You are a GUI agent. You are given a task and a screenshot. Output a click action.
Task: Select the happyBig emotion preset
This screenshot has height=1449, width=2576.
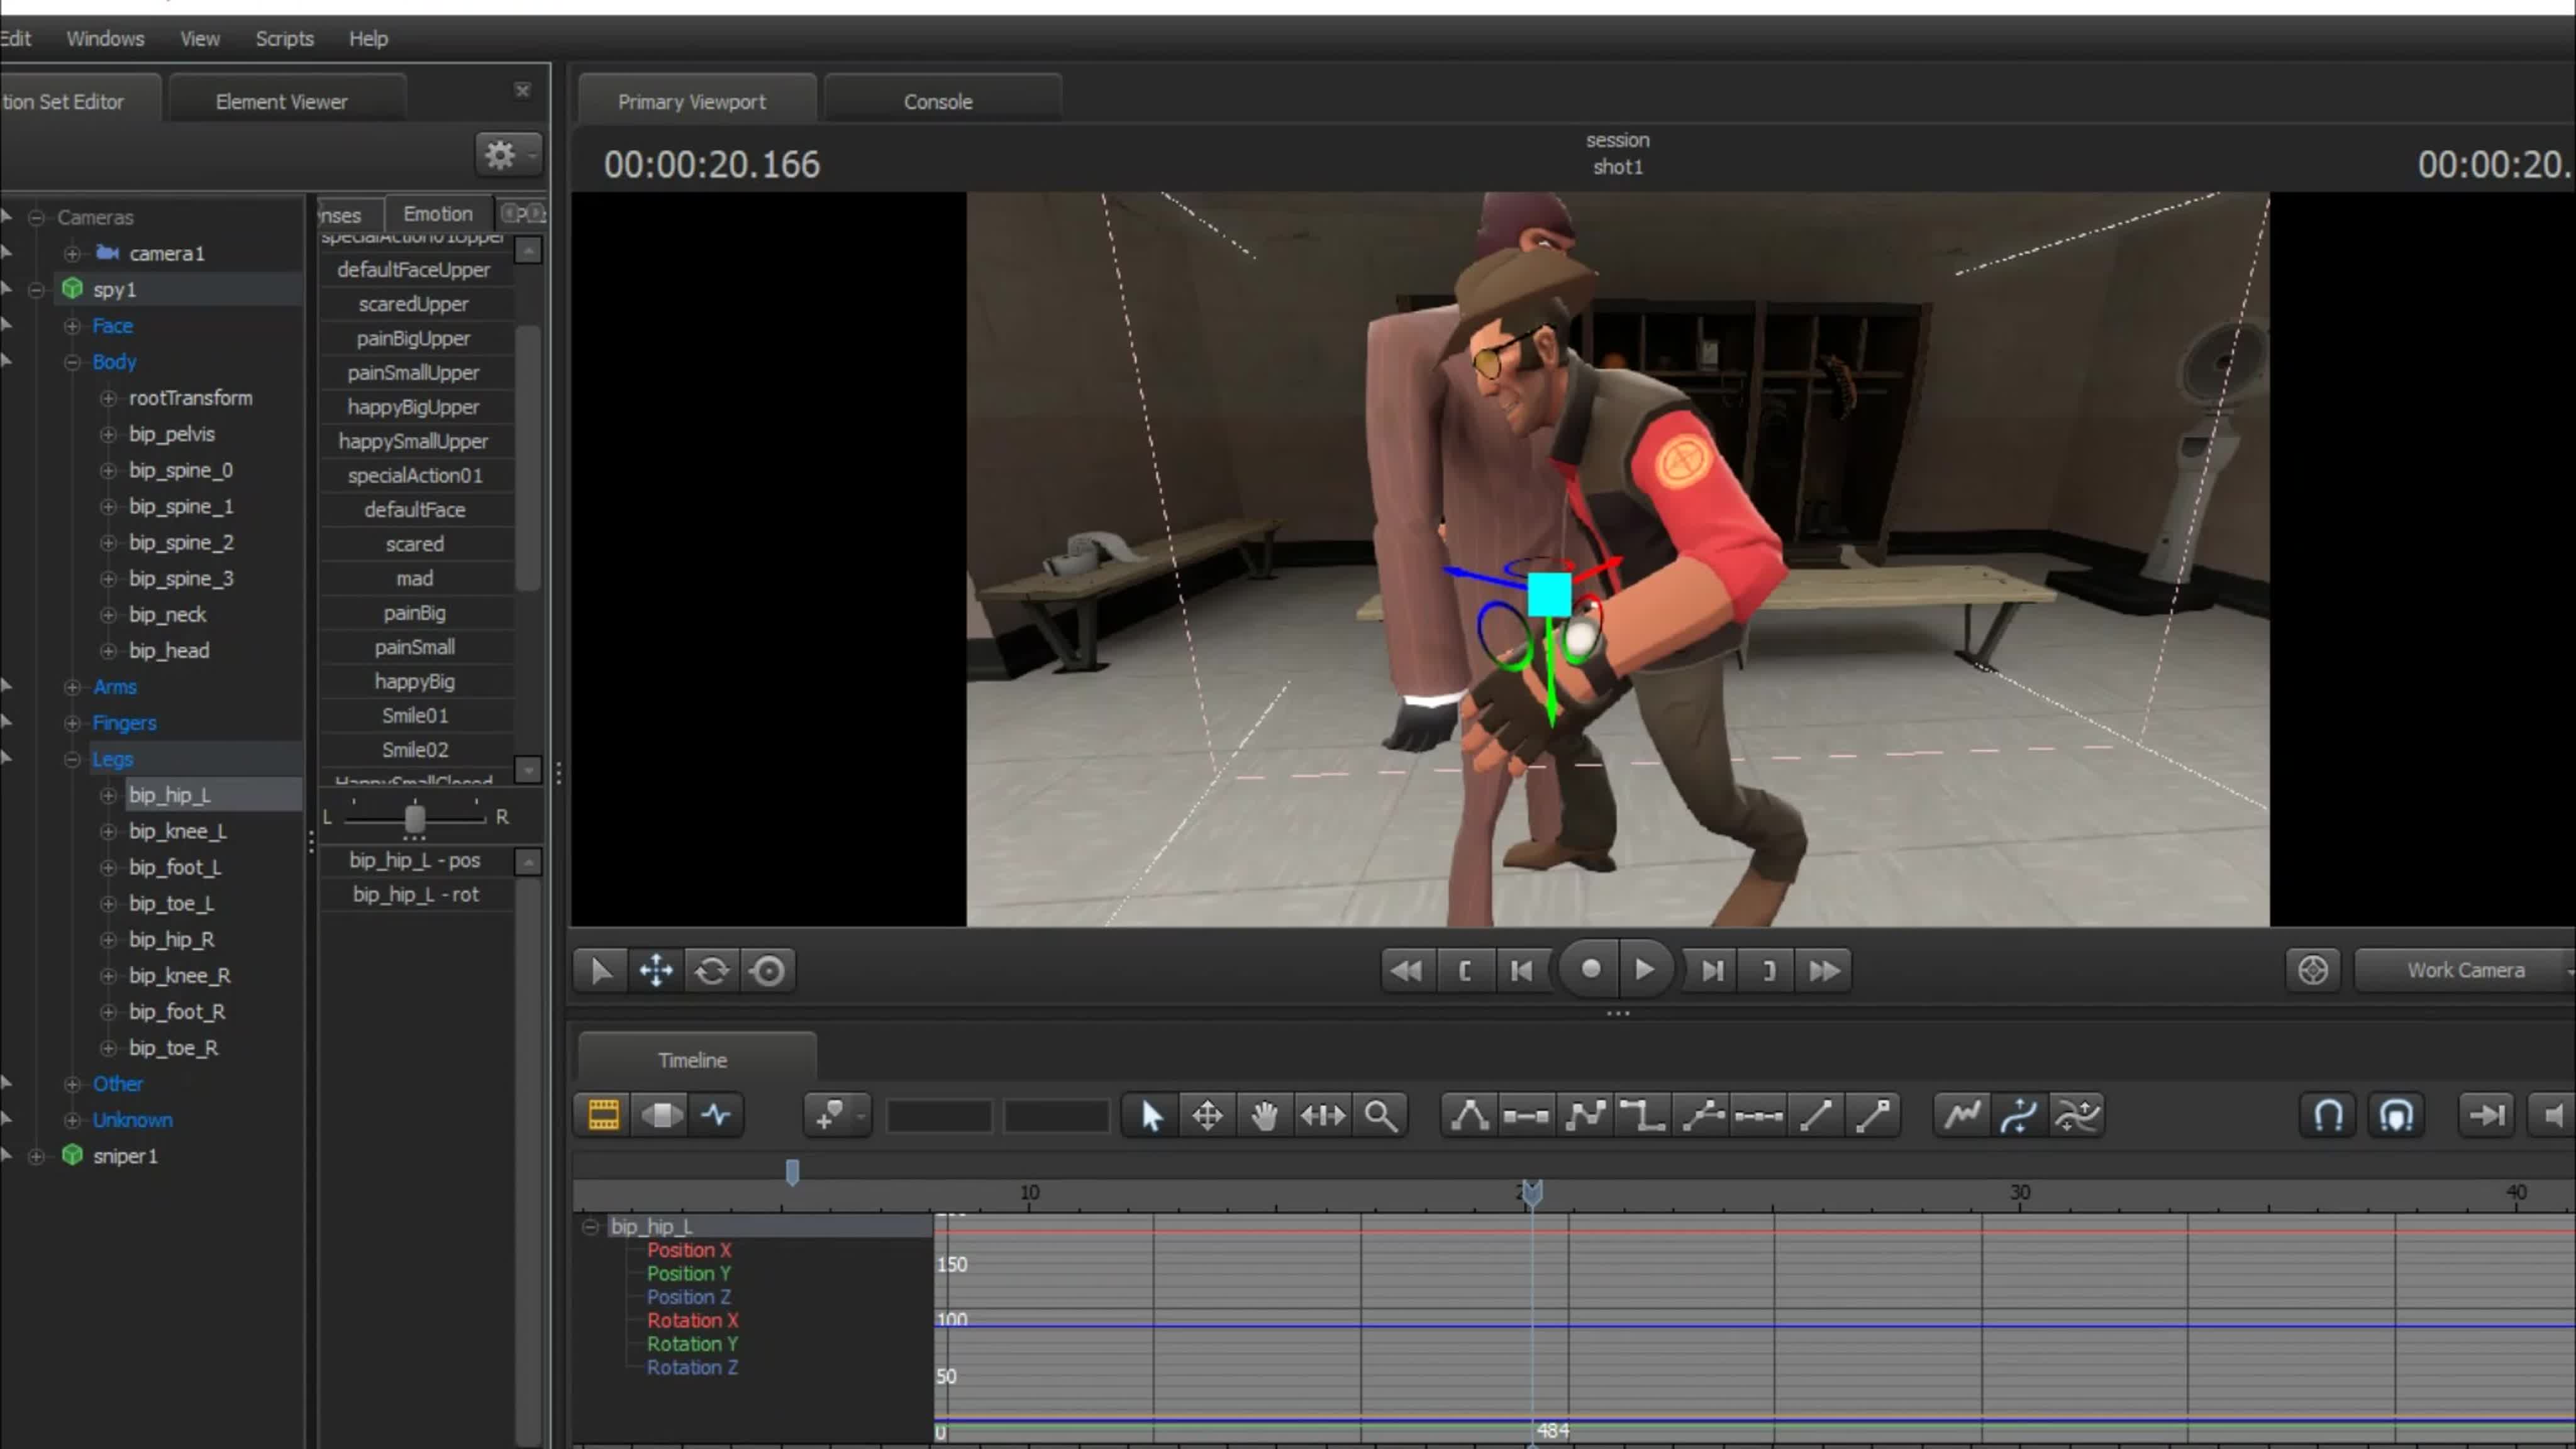pyautogui.click(x=414, y=681)
